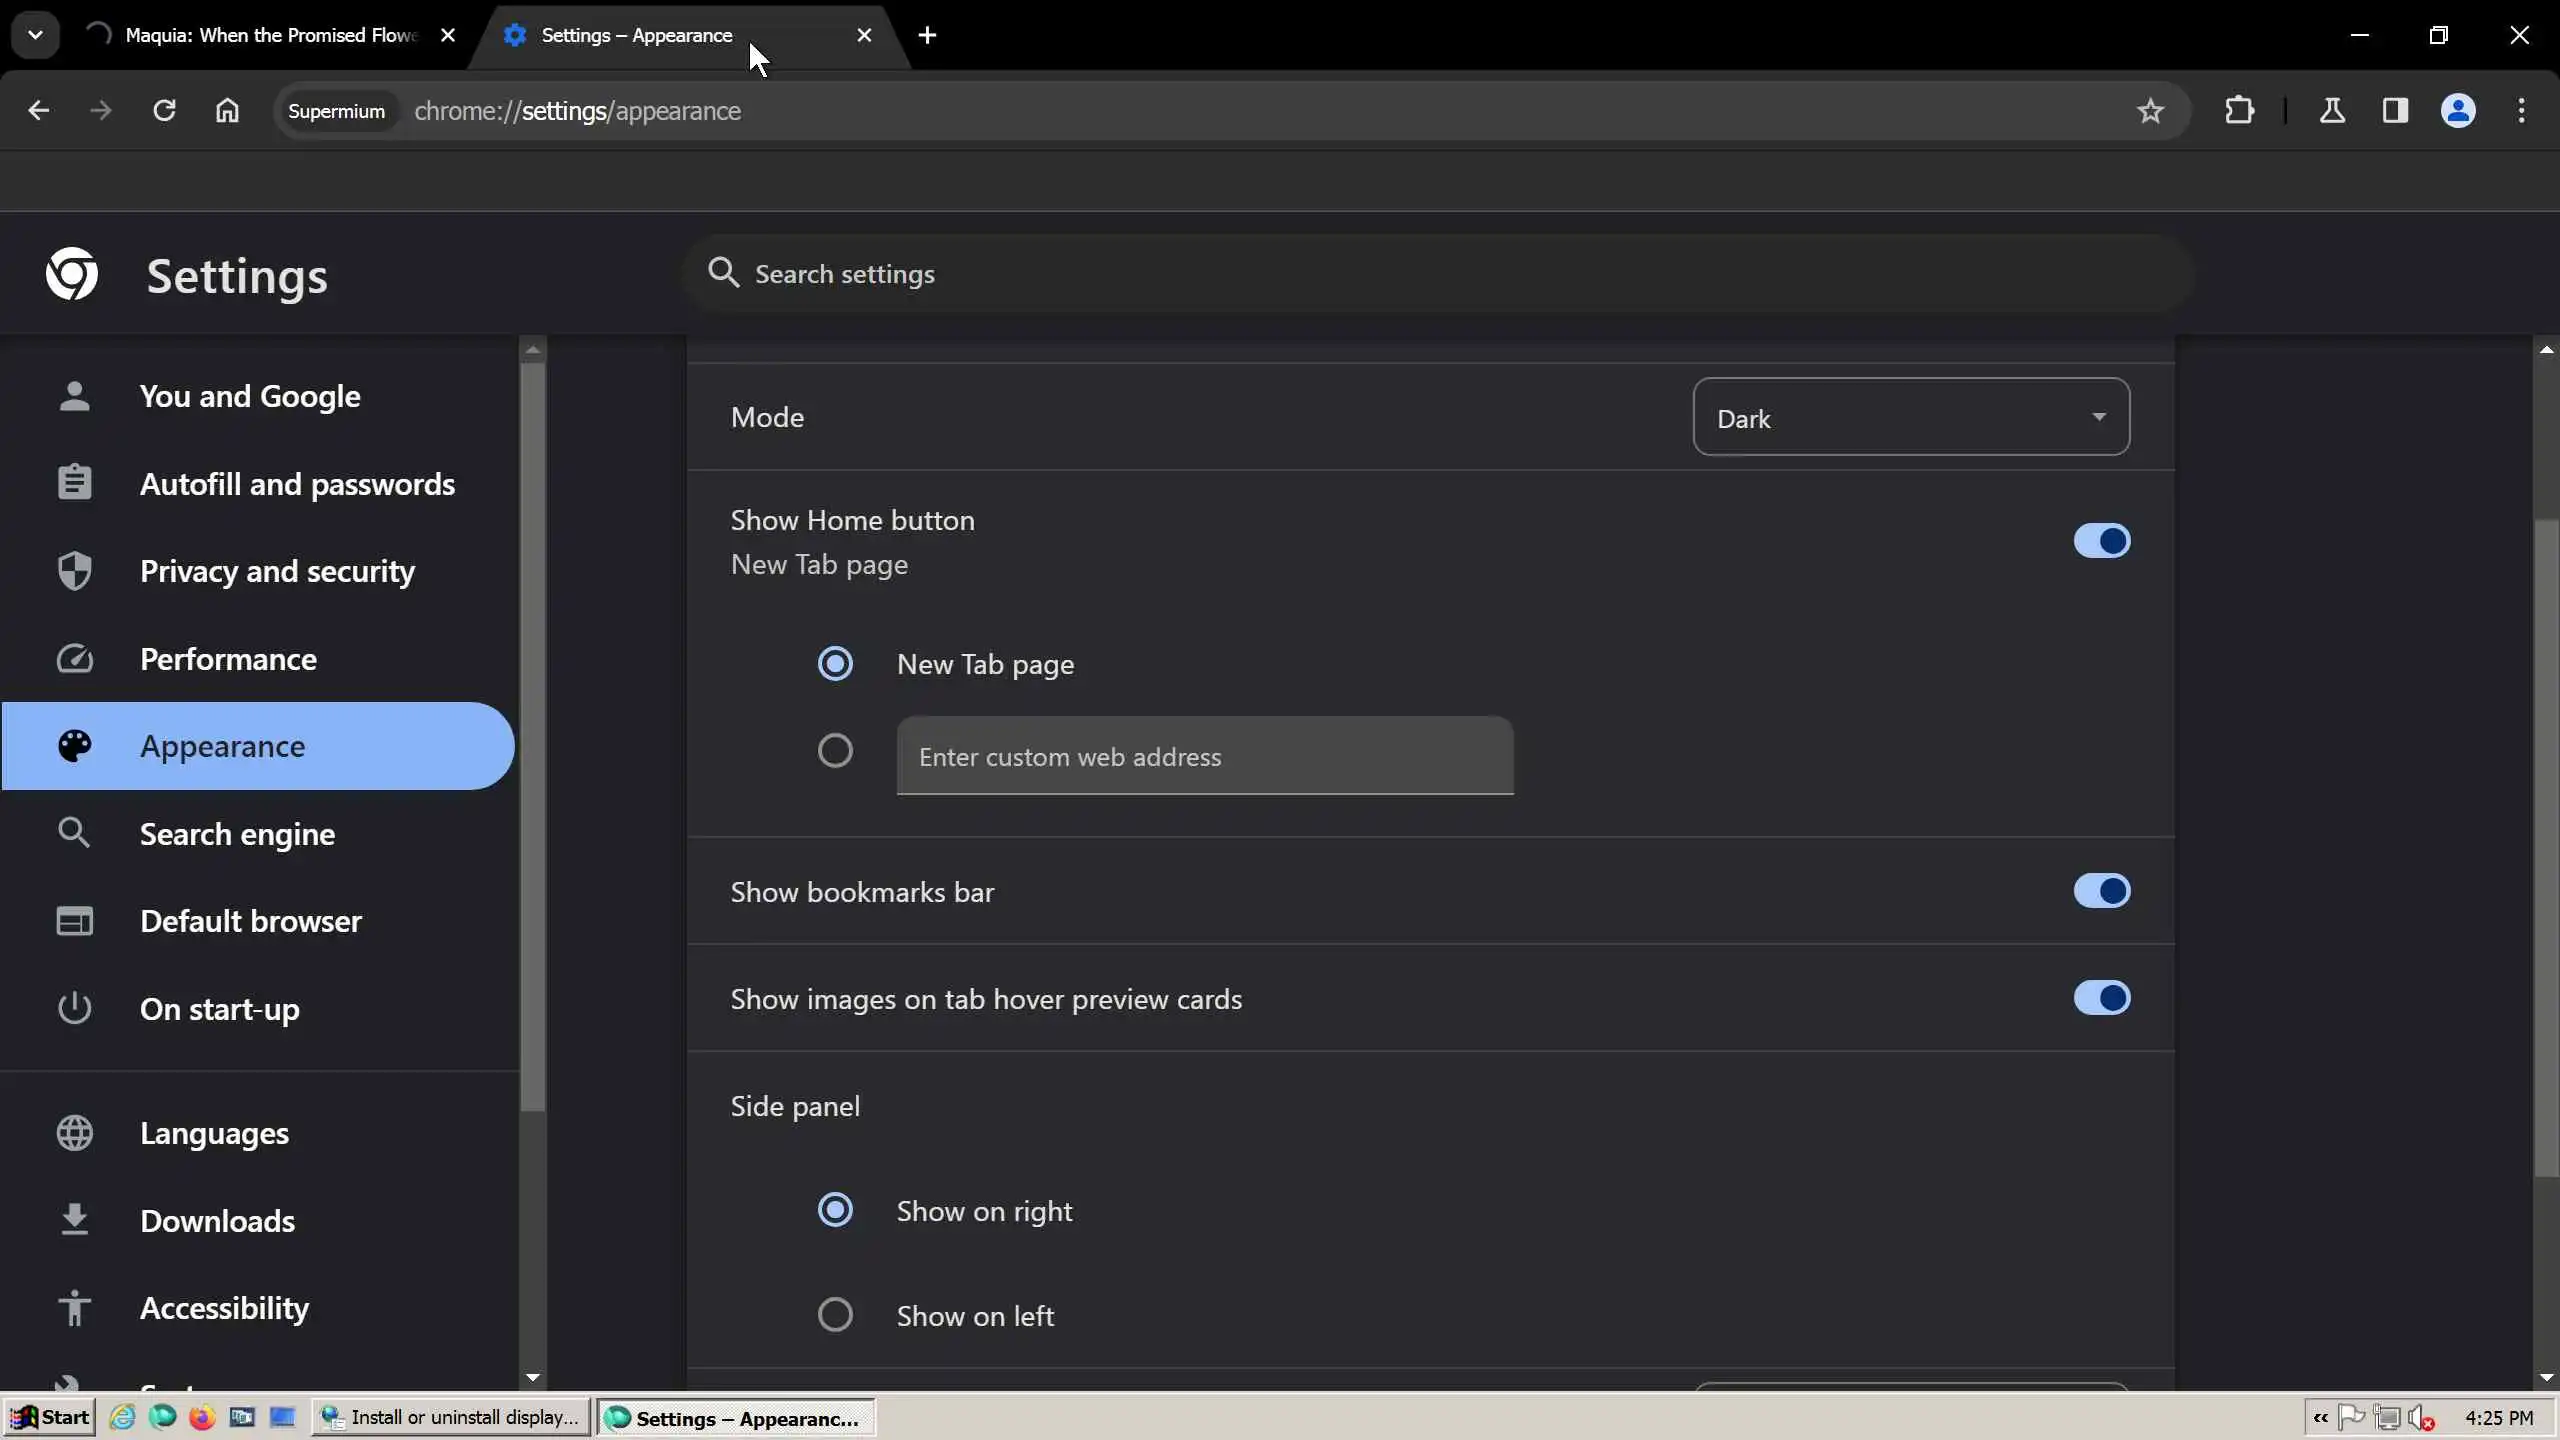Turn off Show bookmarks bar toggle

click(x=2101, y=891)
